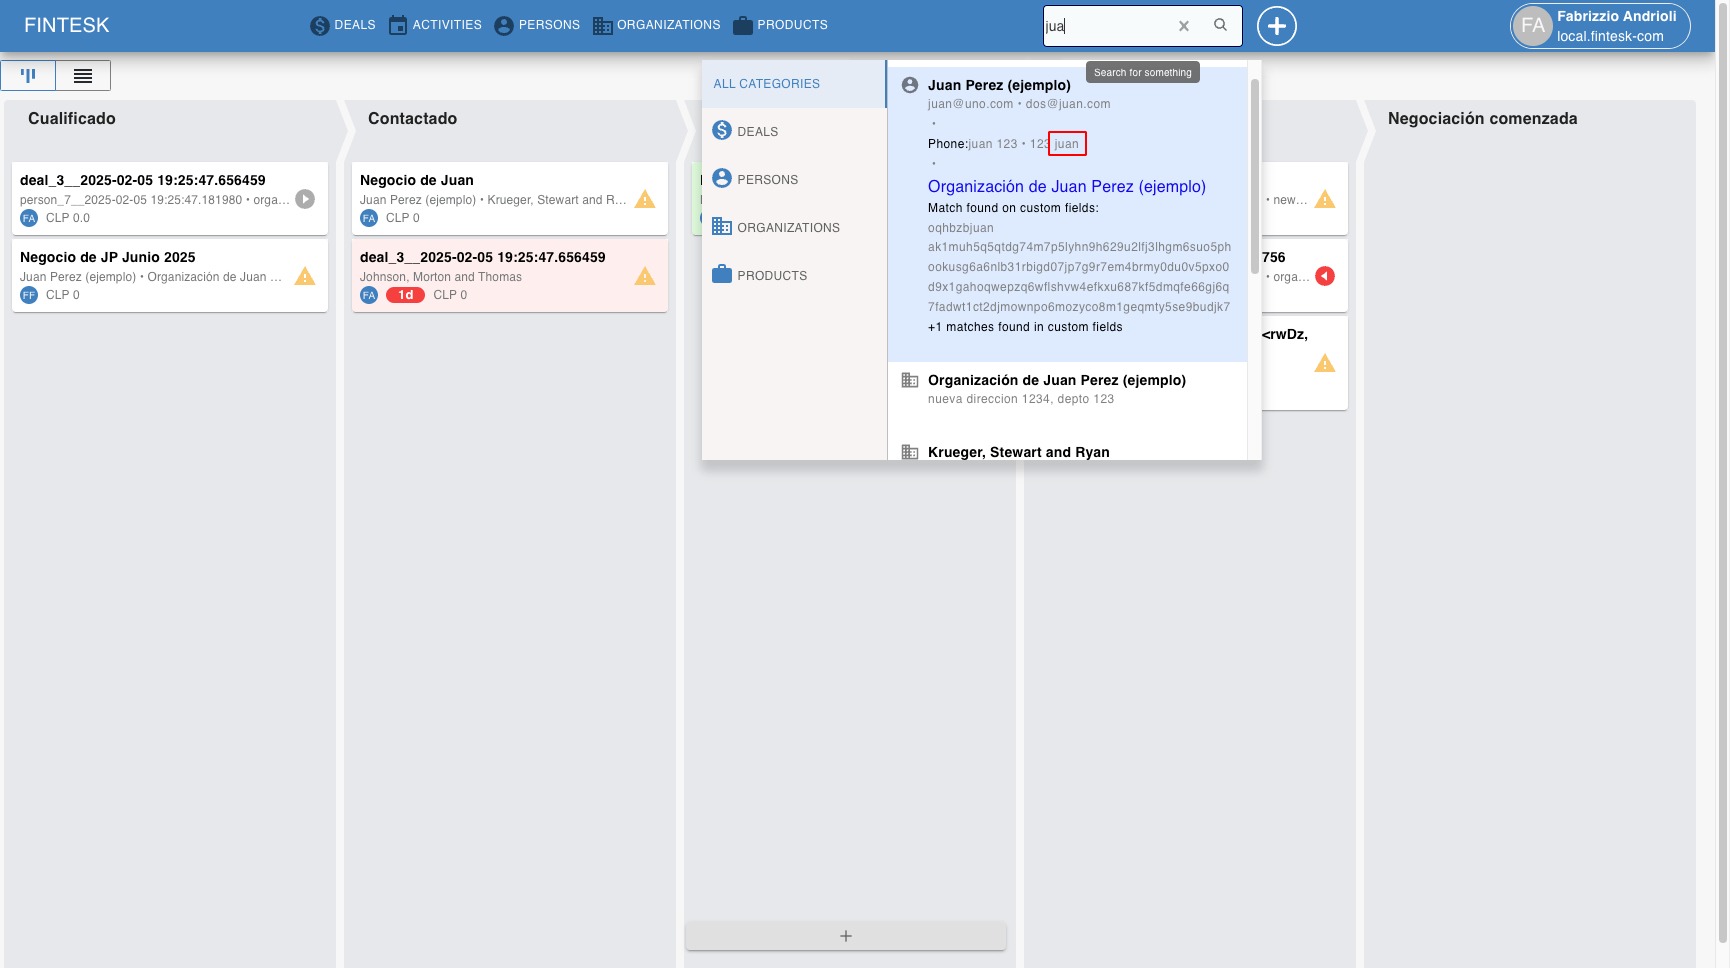Click play icon on Cualificado deal_3 card
The width and height of the screenshot is (1730, 968).
tap(305, 199)
